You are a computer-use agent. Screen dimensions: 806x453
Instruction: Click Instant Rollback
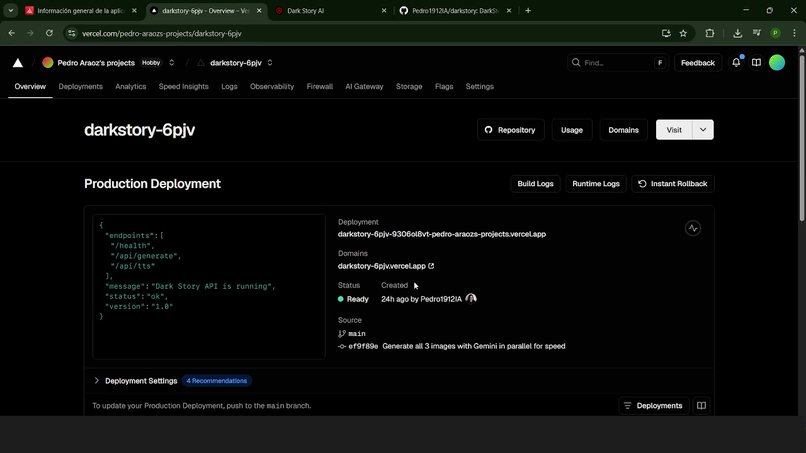[x=672, y=184]
